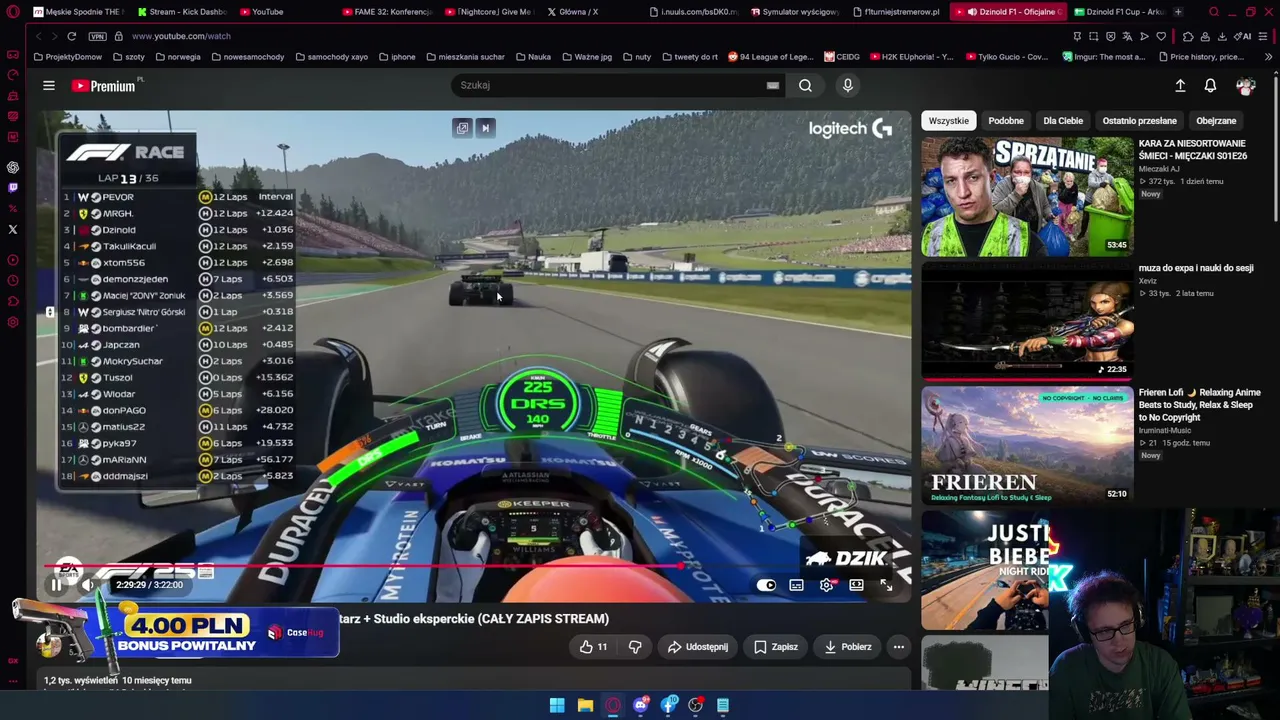The height and width of the screenshot is (720, 1280).
Task: Open File Explorer from taskbar
Action: (585, 706)
